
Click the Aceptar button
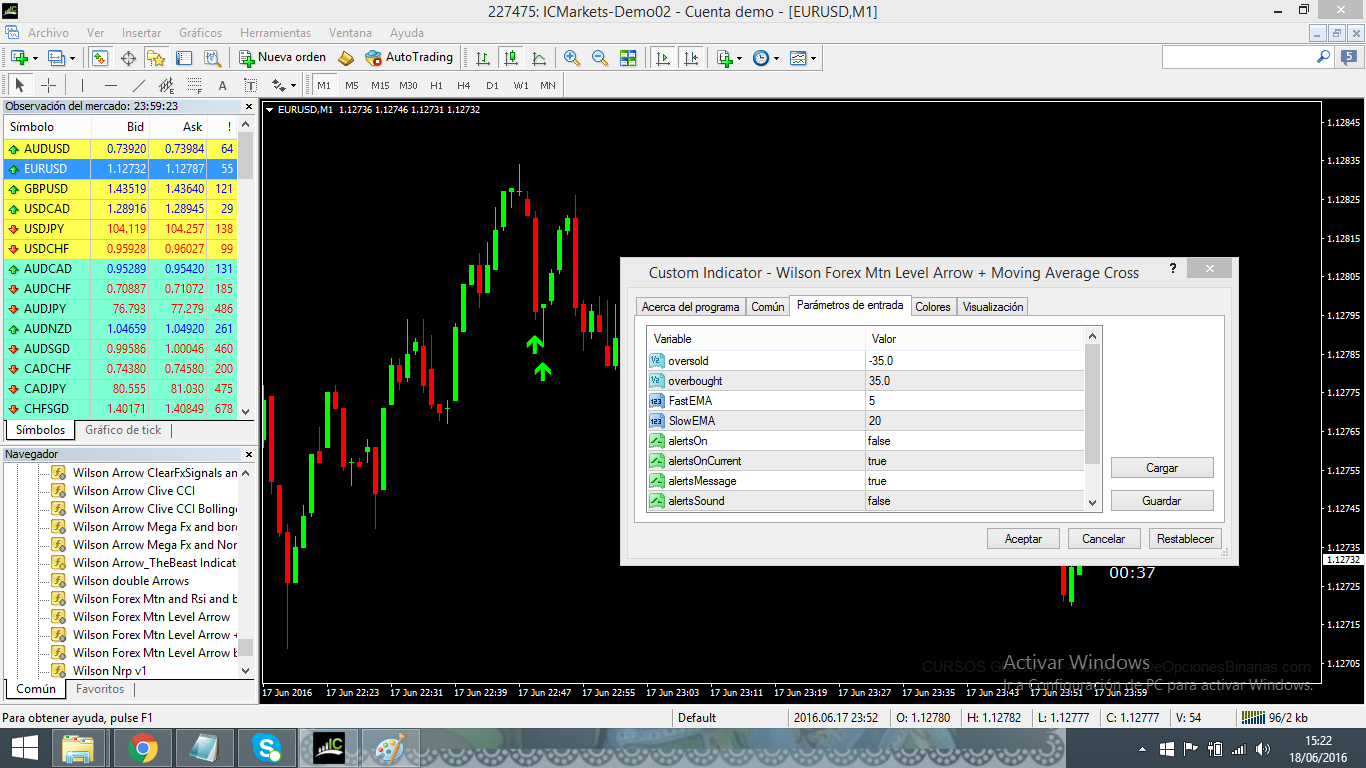click(x=1023, y=539)
